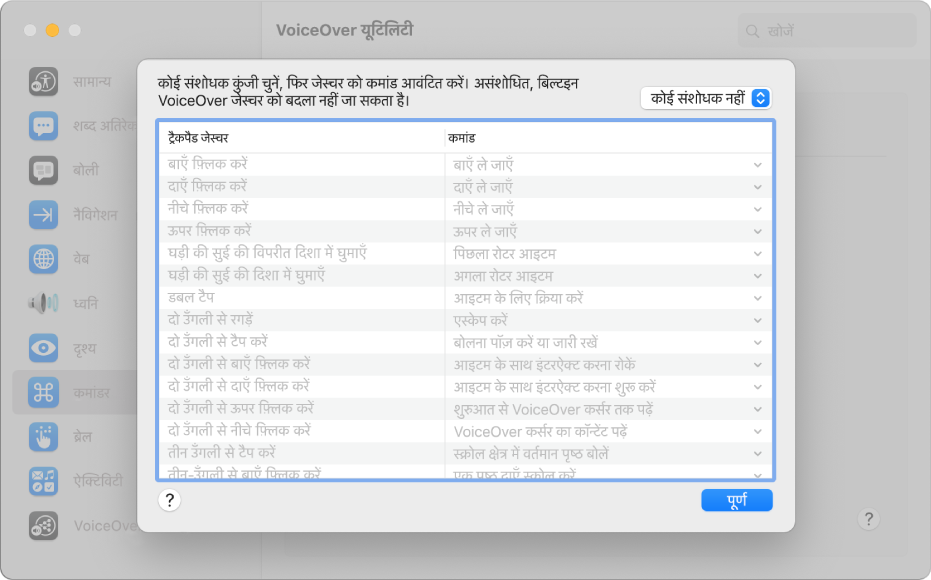Click the ध्वनि speaker icon
Image resolution: width=931 pixels, height=580 pixels.
click(43, 303)
